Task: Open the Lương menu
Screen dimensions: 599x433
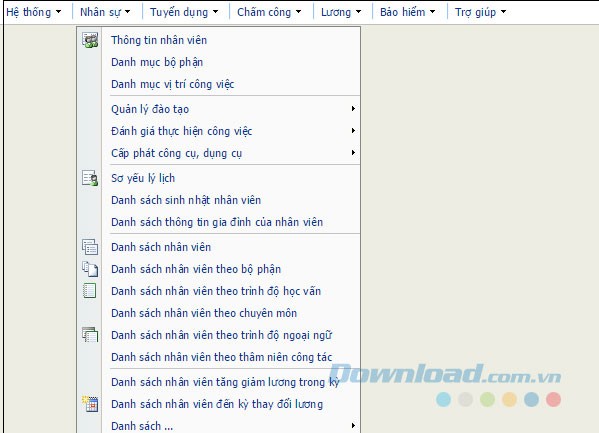Action: tap(341, 12)
